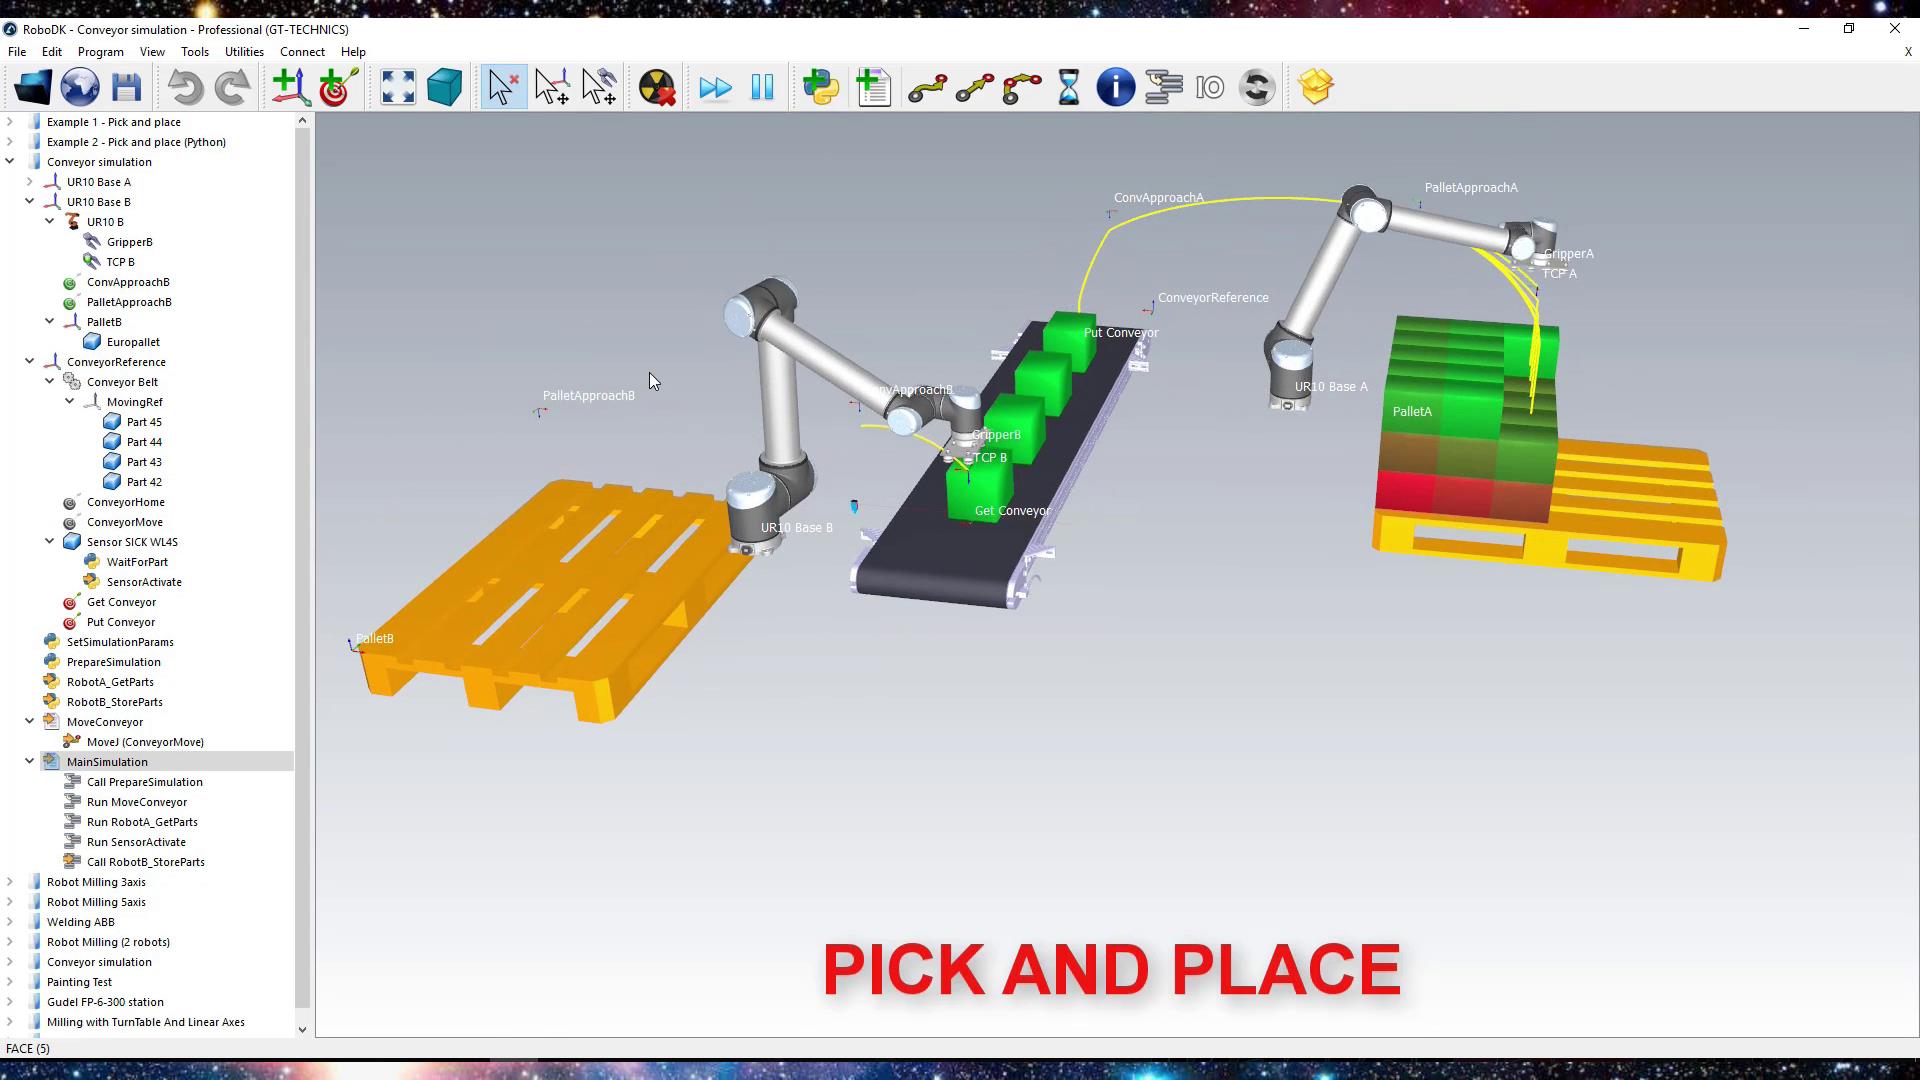Click the blue information icon
This screenshot has height=1080, width=1920.
[1115, 88]
